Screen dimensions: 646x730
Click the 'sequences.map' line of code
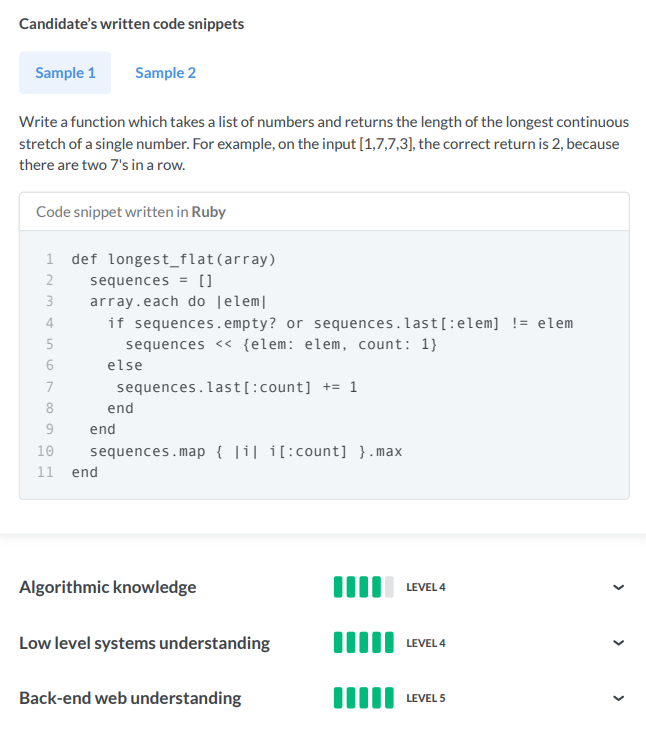point(246,451)
